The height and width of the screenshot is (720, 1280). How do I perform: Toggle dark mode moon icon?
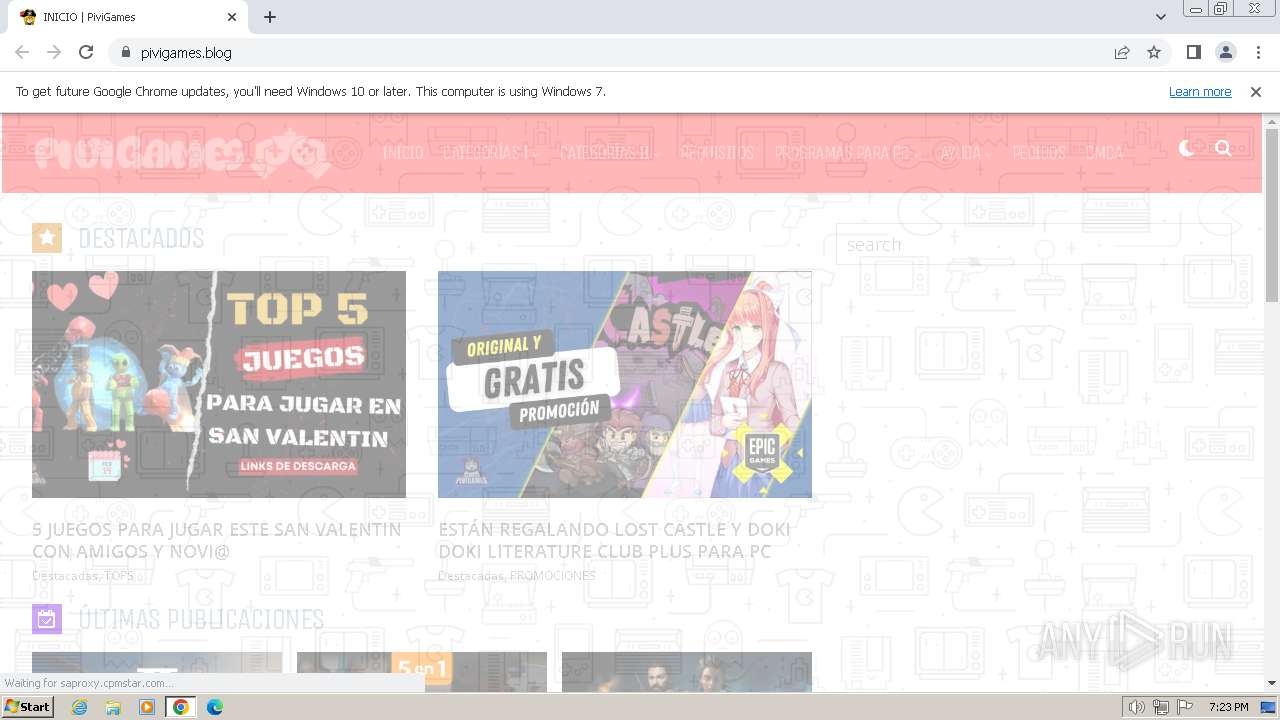1187,148
